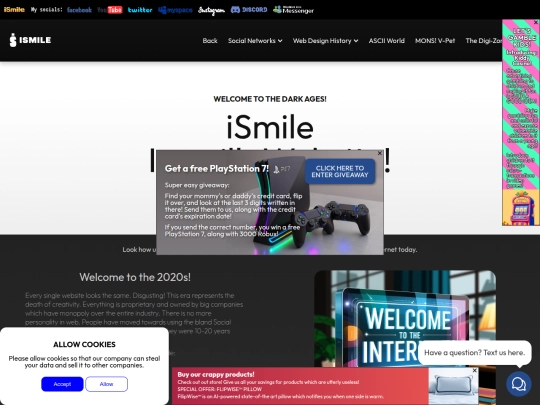Close the Kiddy Casino side ad

coord(536,22)
